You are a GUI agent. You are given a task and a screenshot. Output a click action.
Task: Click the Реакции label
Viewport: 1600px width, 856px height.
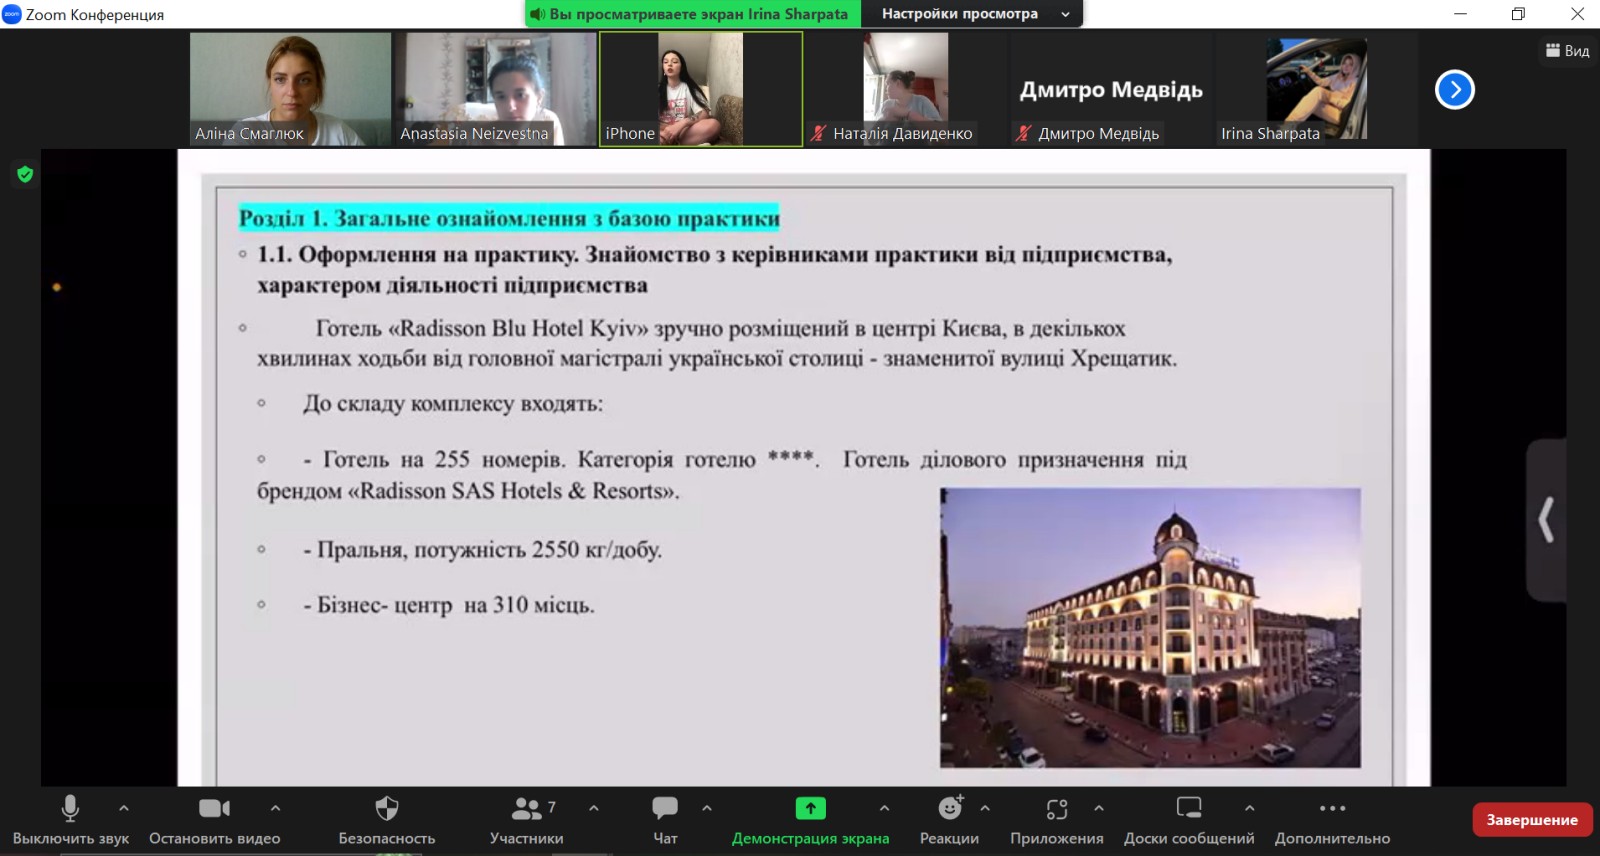(950, 839)
